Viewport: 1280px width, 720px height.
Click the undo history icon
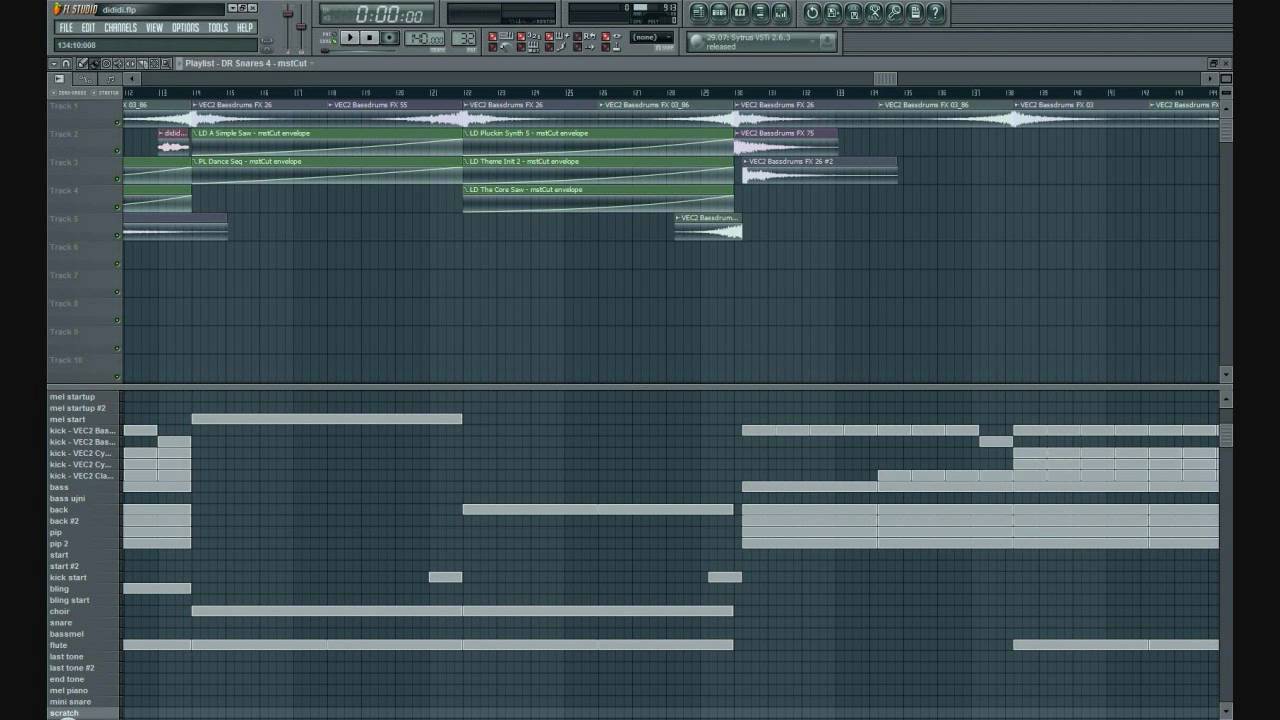click(812, 13)
